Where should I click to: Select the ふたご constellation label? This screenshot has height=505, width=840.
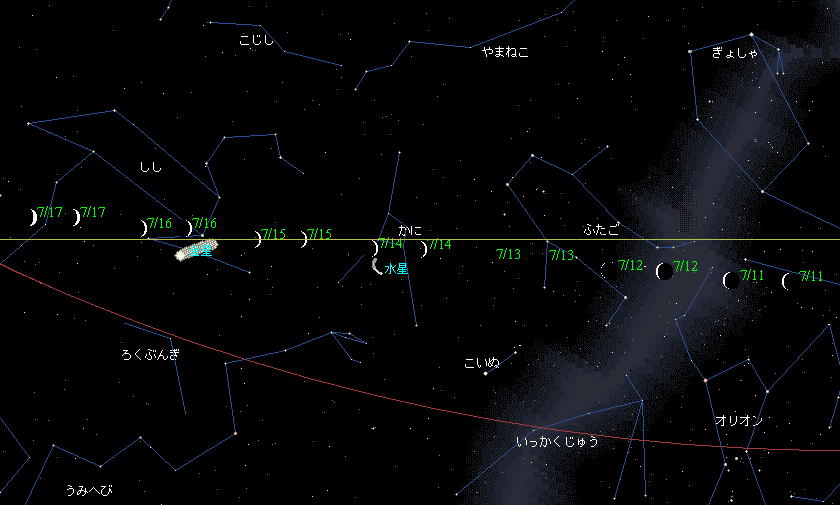click(601, 230)
